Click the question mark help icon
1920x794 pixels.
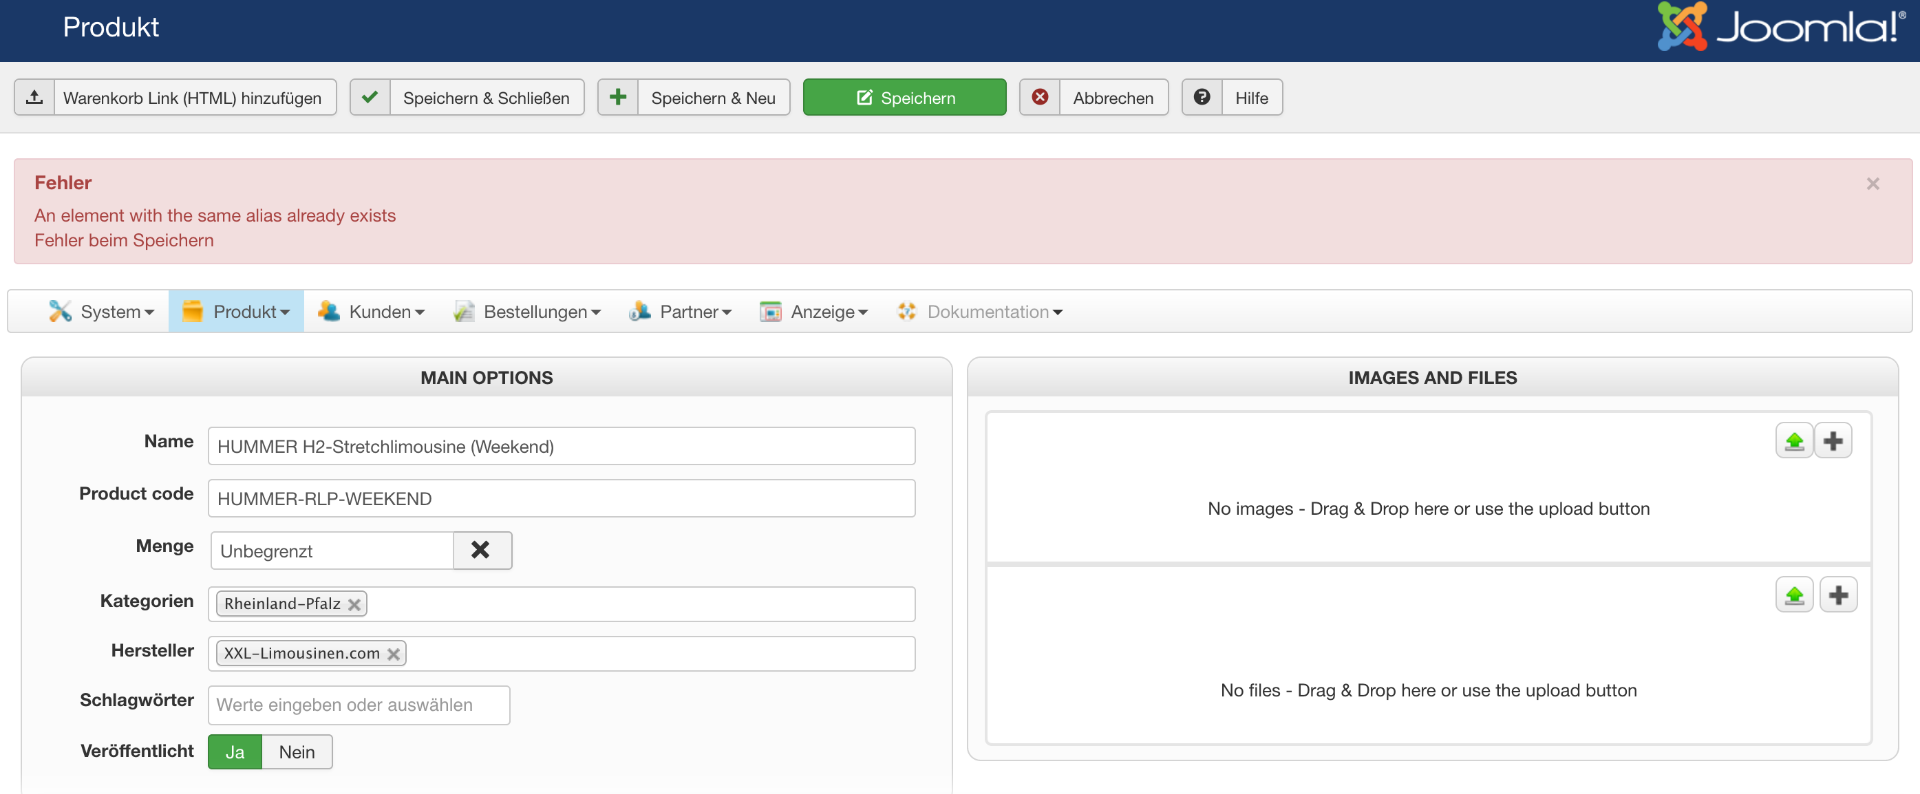tap(1202, 97)
